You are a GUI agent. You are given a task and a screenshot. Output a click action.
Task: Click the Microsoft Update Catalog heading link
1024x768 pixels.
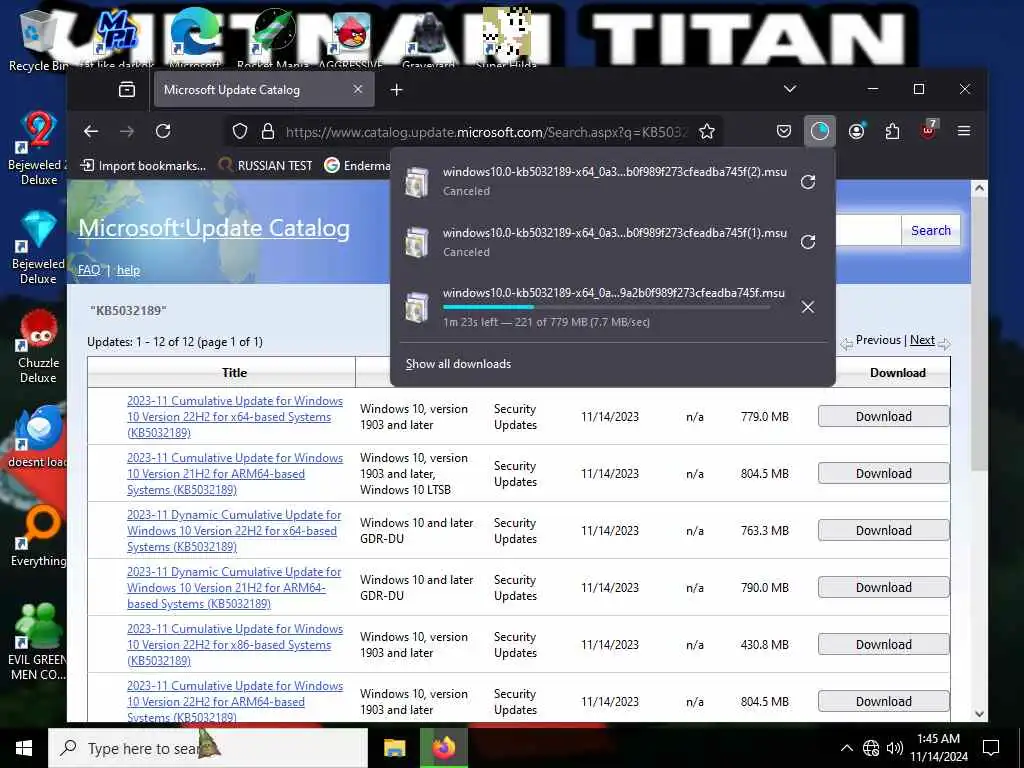214,228
